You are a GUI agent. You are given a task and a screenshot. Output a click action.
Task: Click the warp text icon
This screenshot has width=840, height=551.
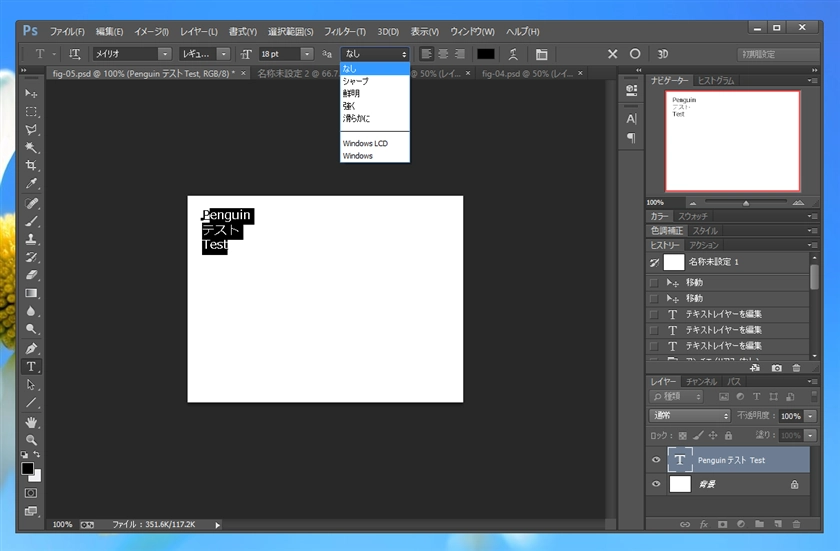(x=513, y=54)
